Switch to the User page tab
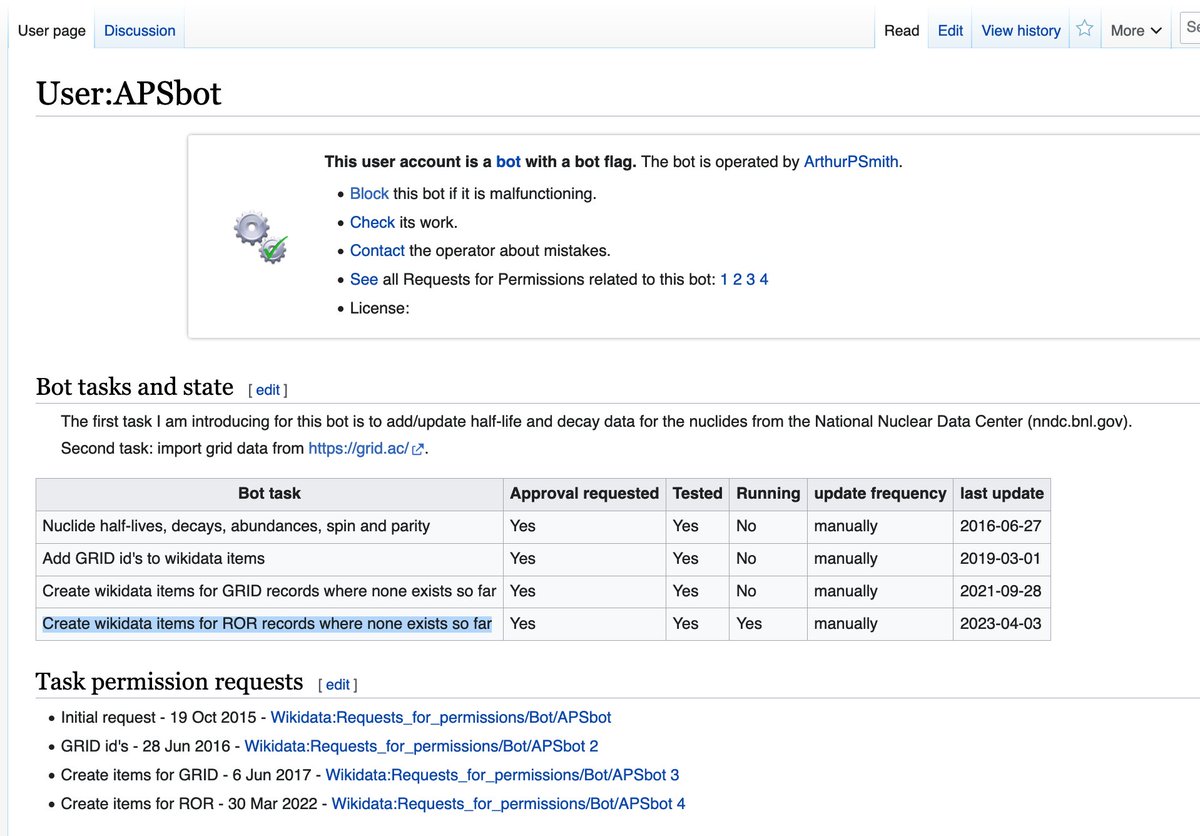The height and width of the screenshot is (836, 1200). click(x=52, y=30)
